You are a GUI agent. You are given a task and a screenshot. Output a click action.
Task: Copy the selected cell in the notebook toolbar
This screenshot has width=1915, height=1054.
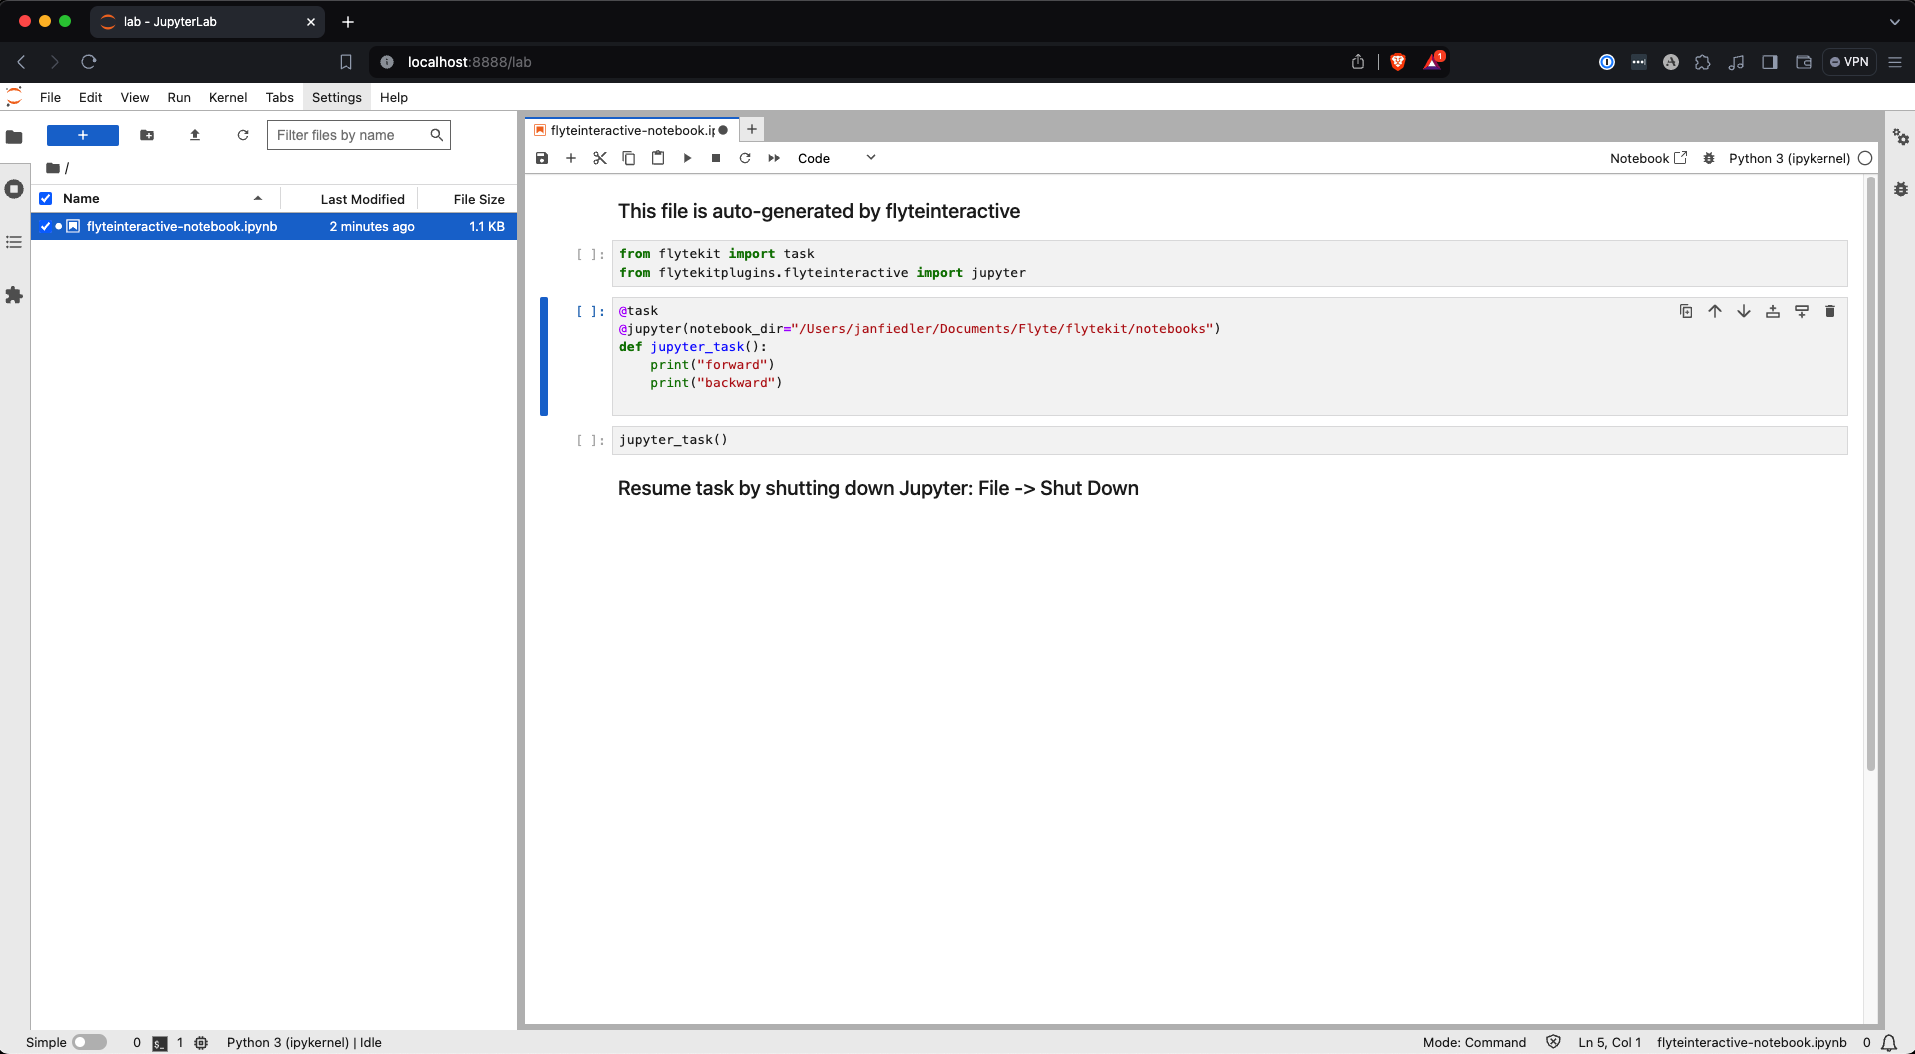click(629, 158)
